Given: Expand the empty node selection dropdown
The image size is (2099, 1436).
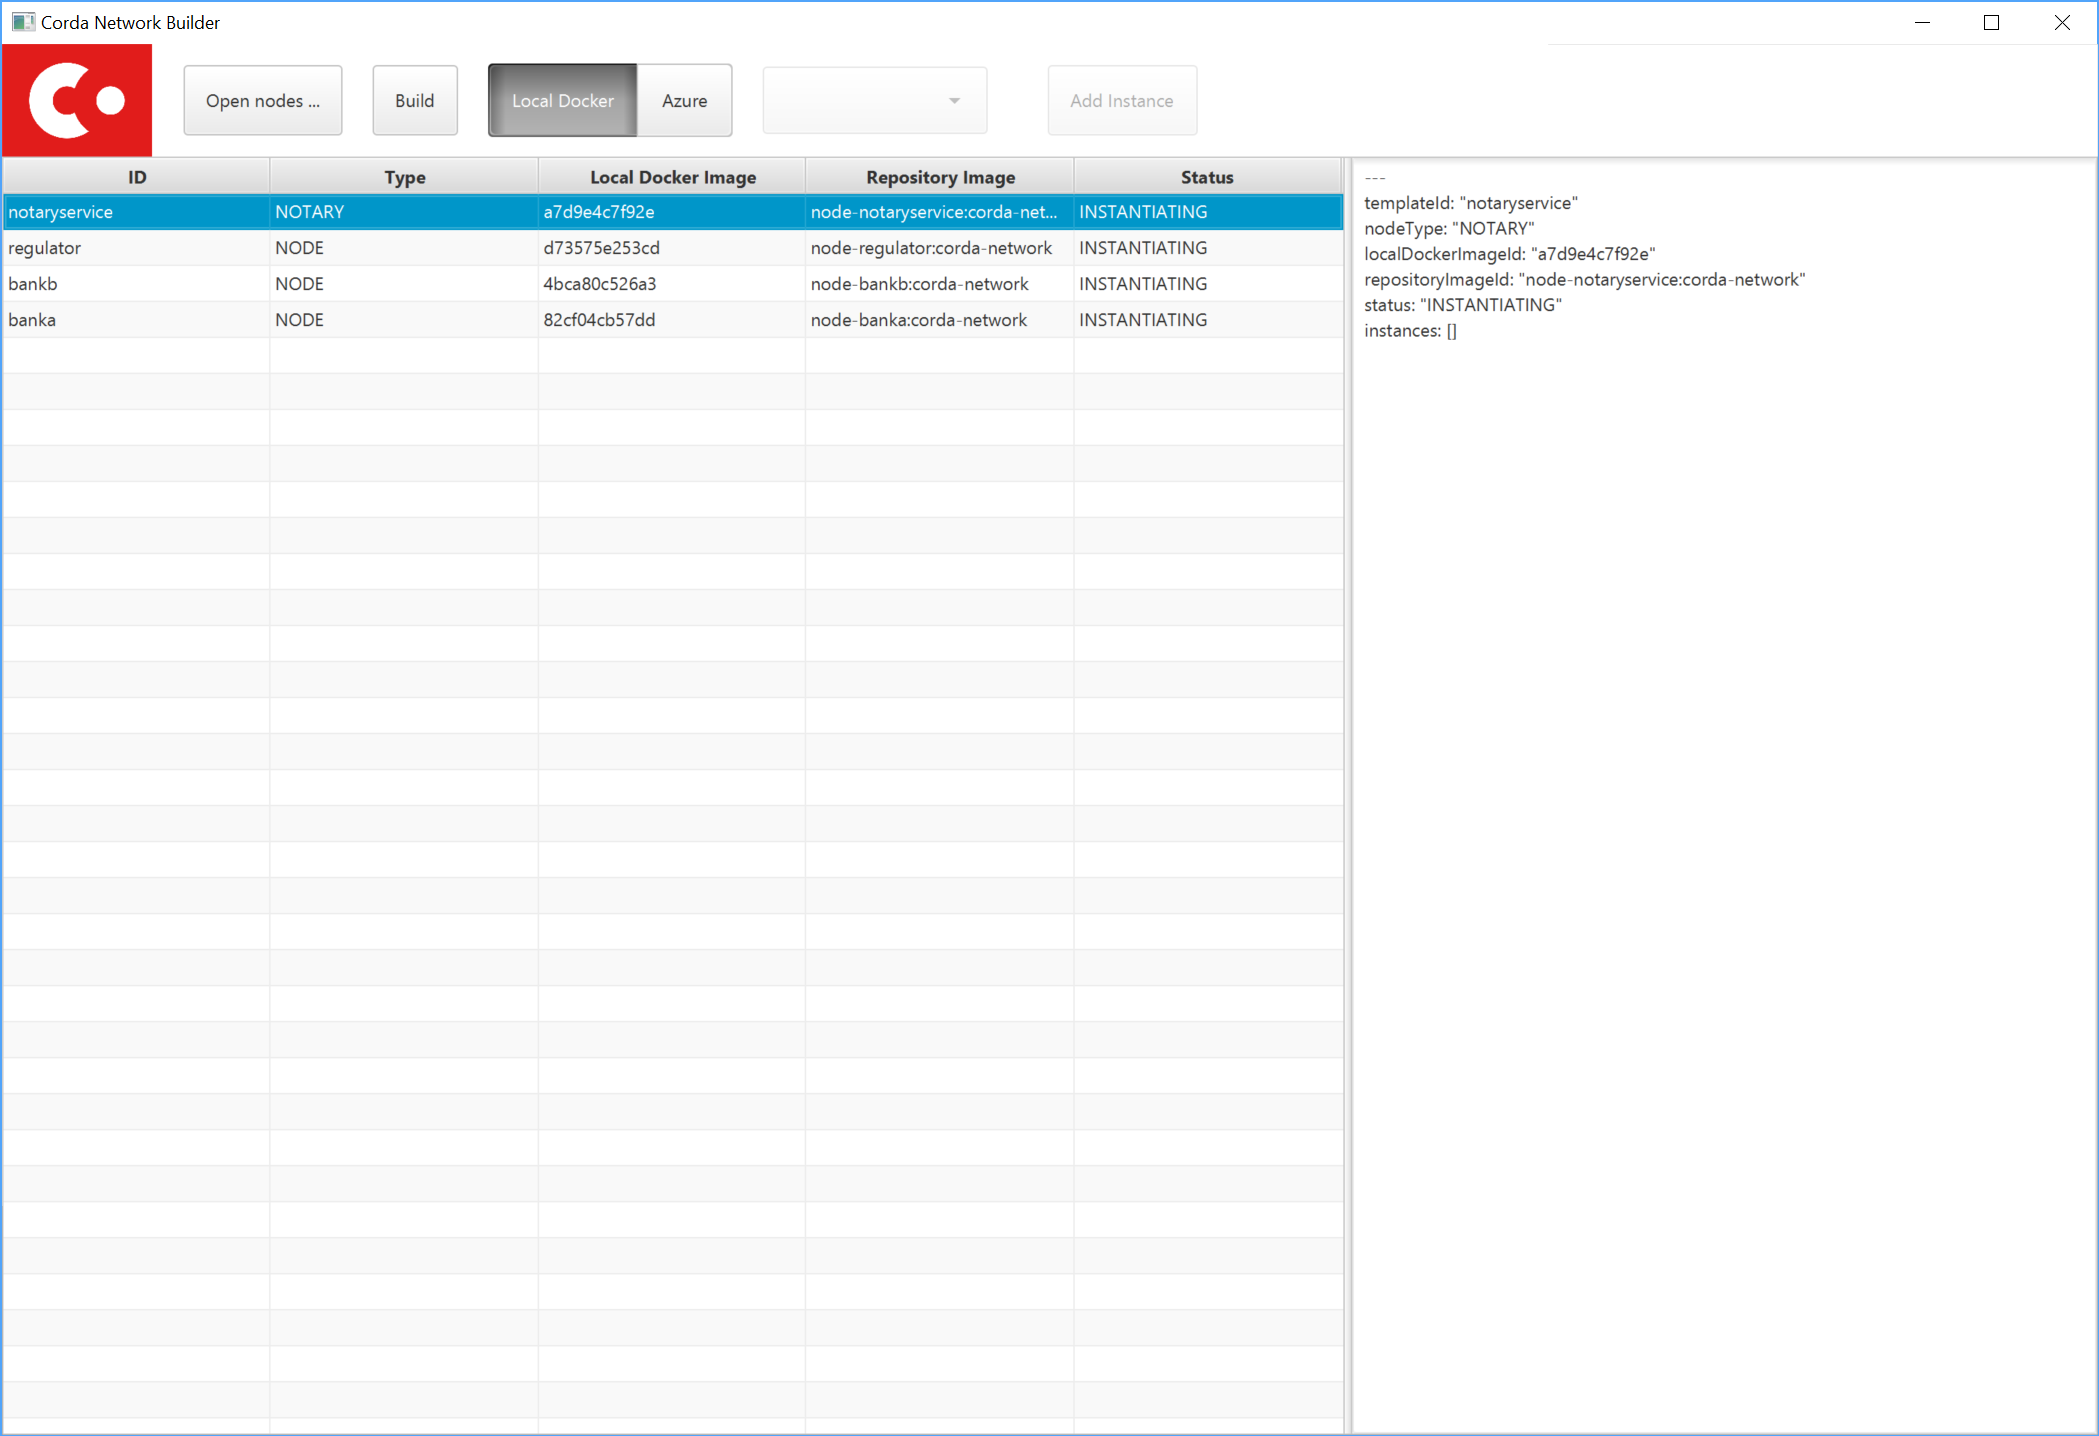Looking at the screenshot, I should [x=875, y=101].
